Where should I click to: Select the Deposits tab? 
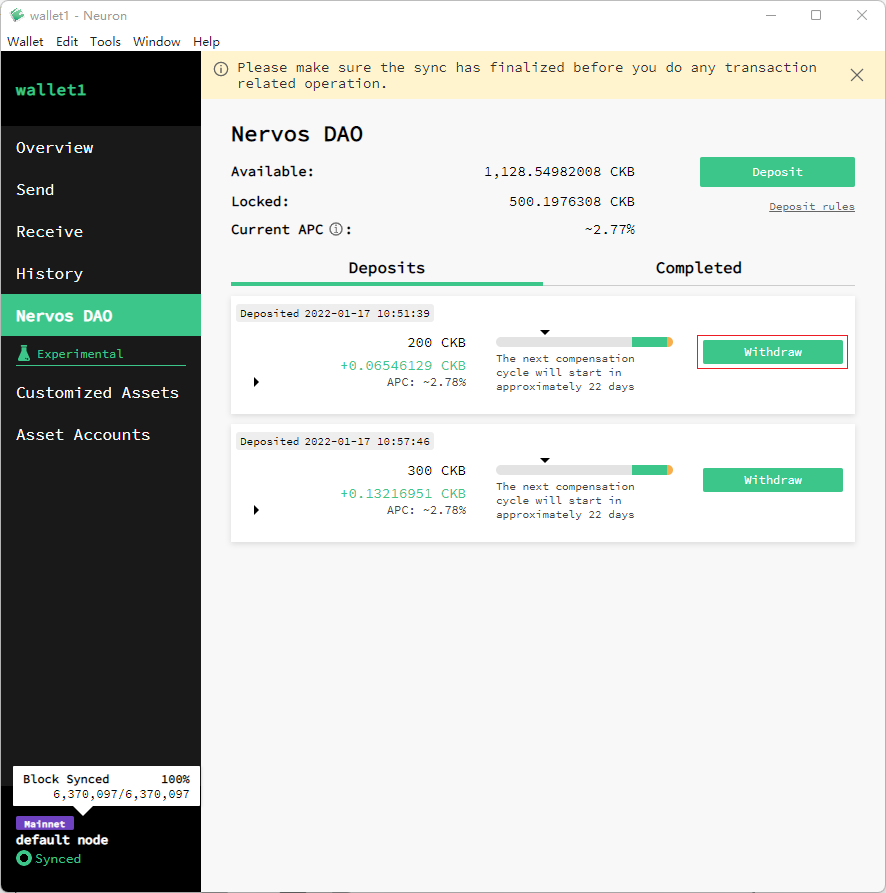386,268
